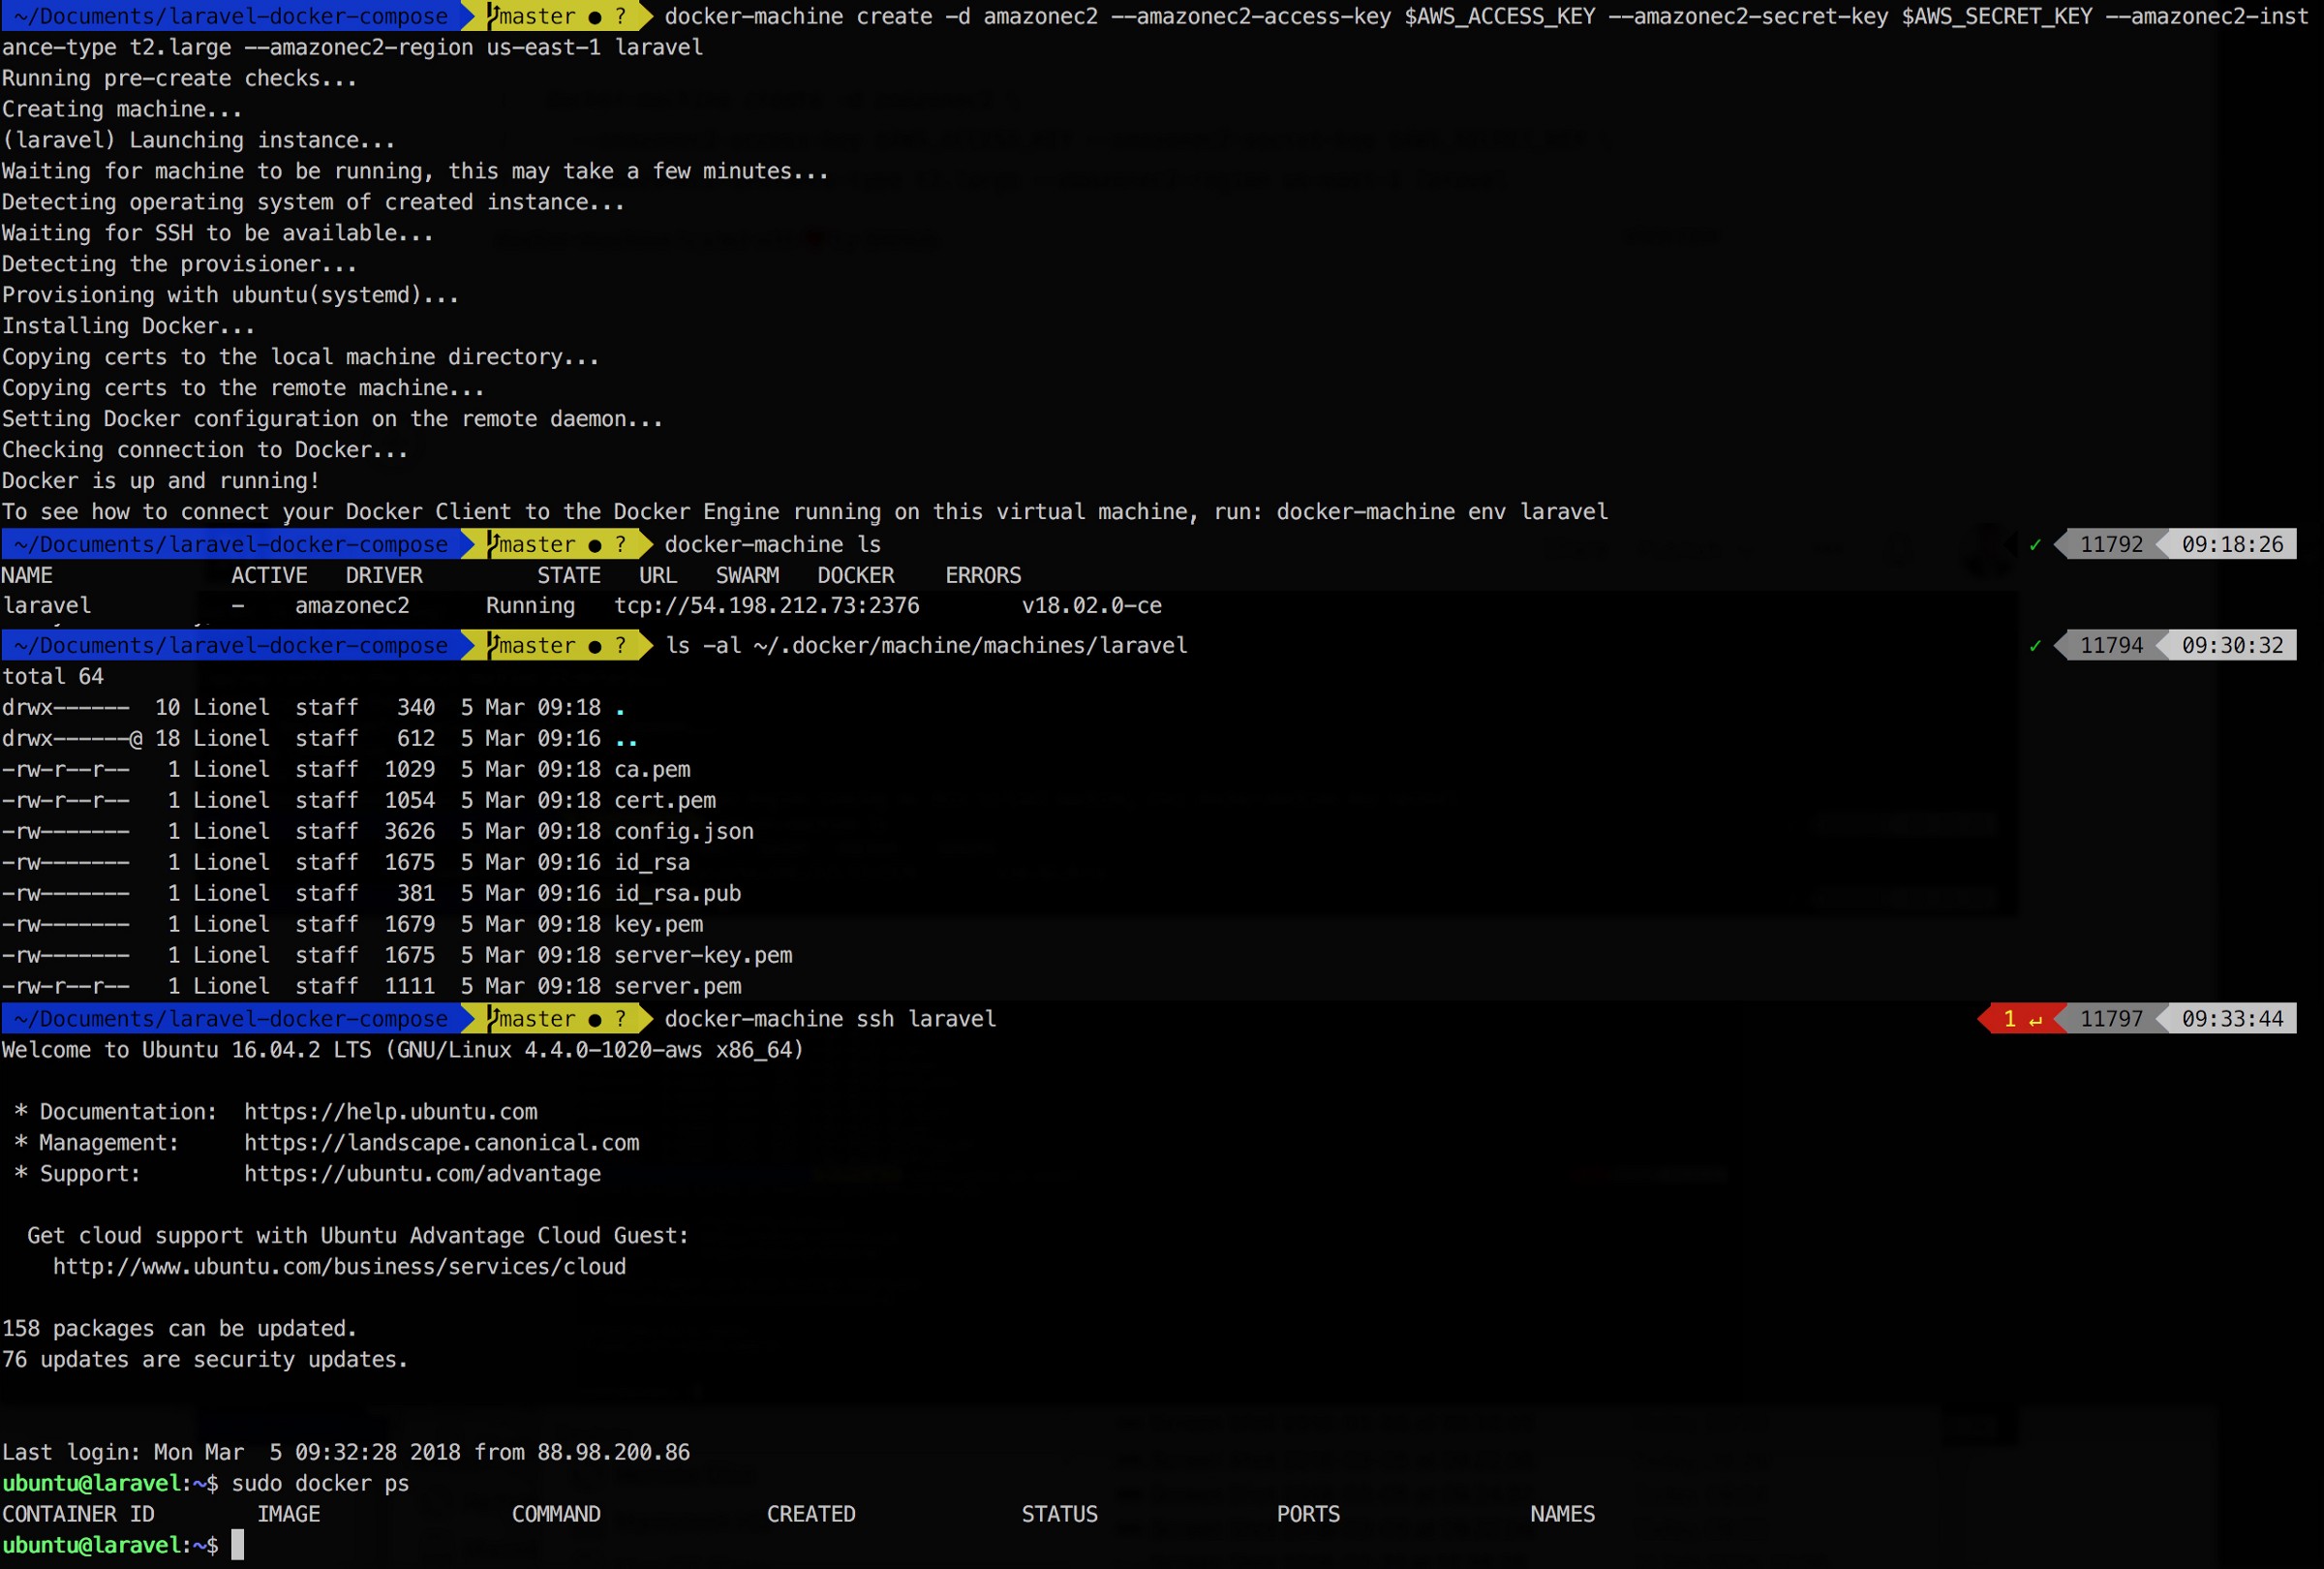Open the https://help.ubuntu.com documentation link

coord(390,1112)
